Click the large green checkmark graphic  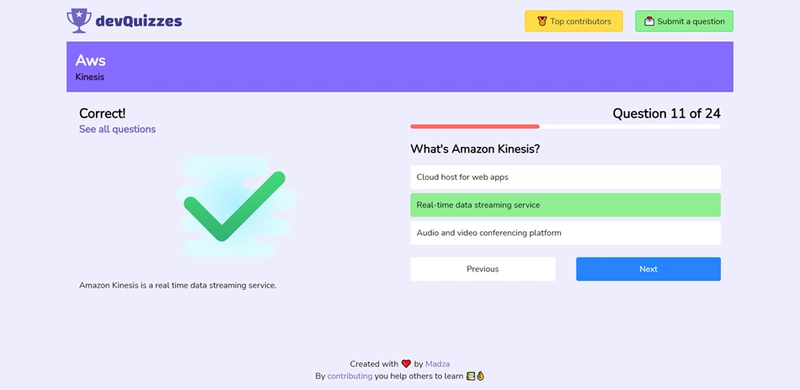tap(234, 206)
